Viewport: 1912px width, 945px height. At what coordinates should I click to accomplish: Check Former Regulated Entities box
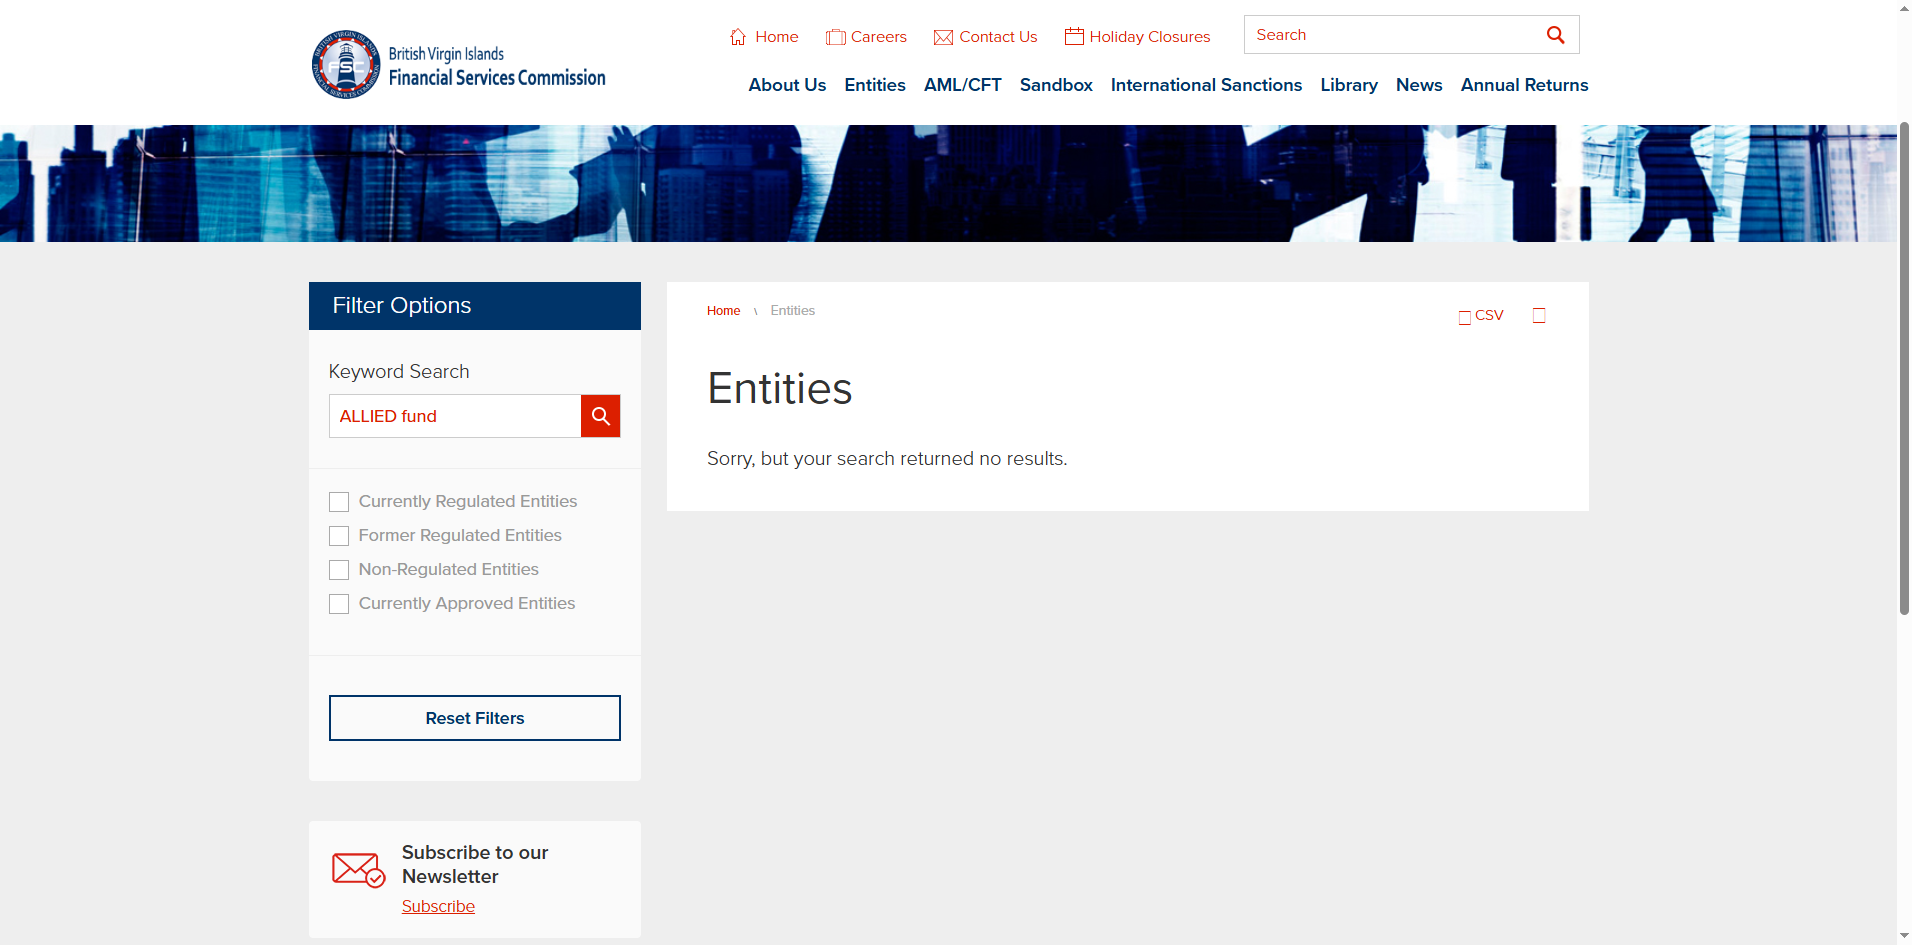[339, 536]
